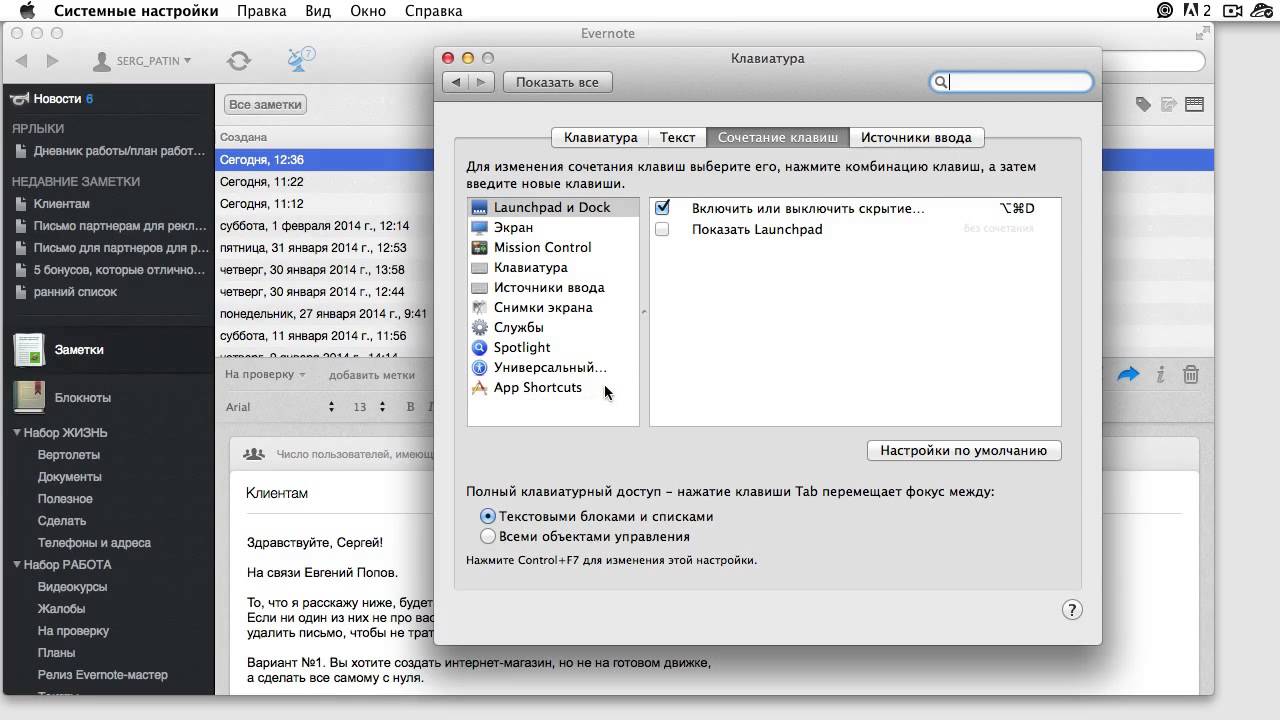Collapse the Набор ЖИЗНЬ stack

tap(17, 433)
